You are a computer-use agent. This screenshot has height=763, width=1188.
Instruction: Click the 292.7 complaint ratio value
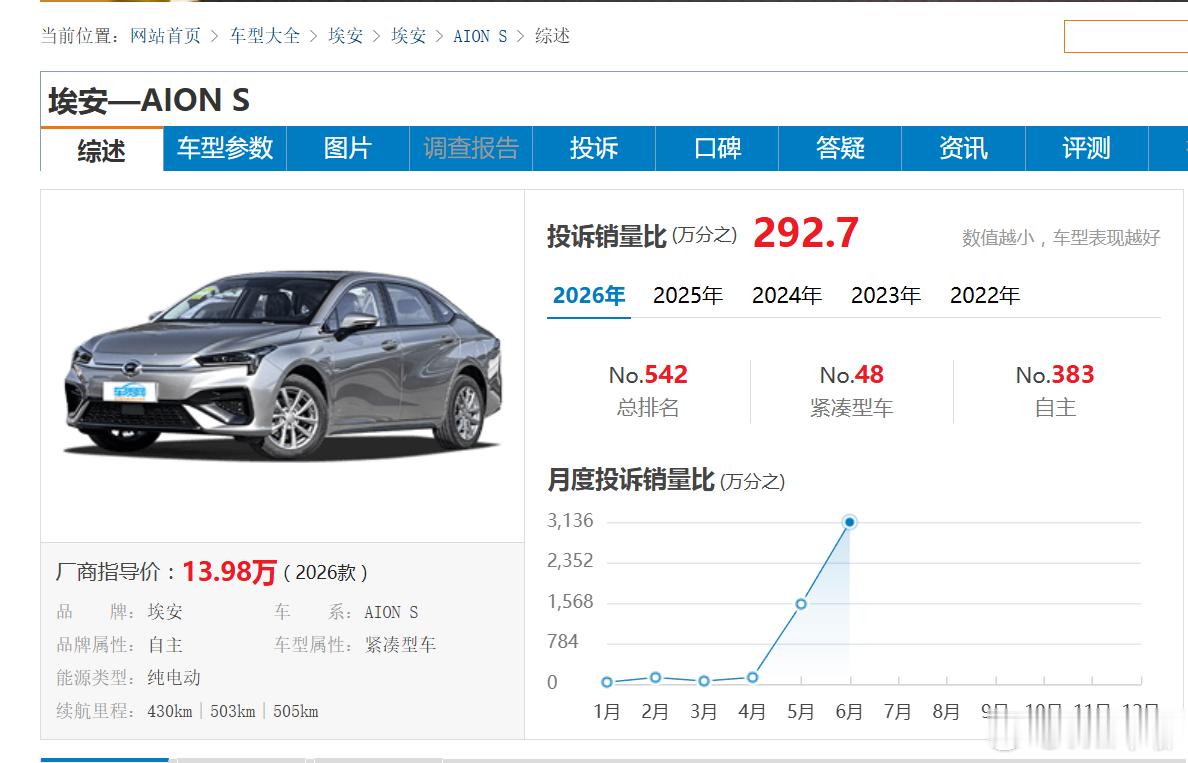click(x=806, y=233)
